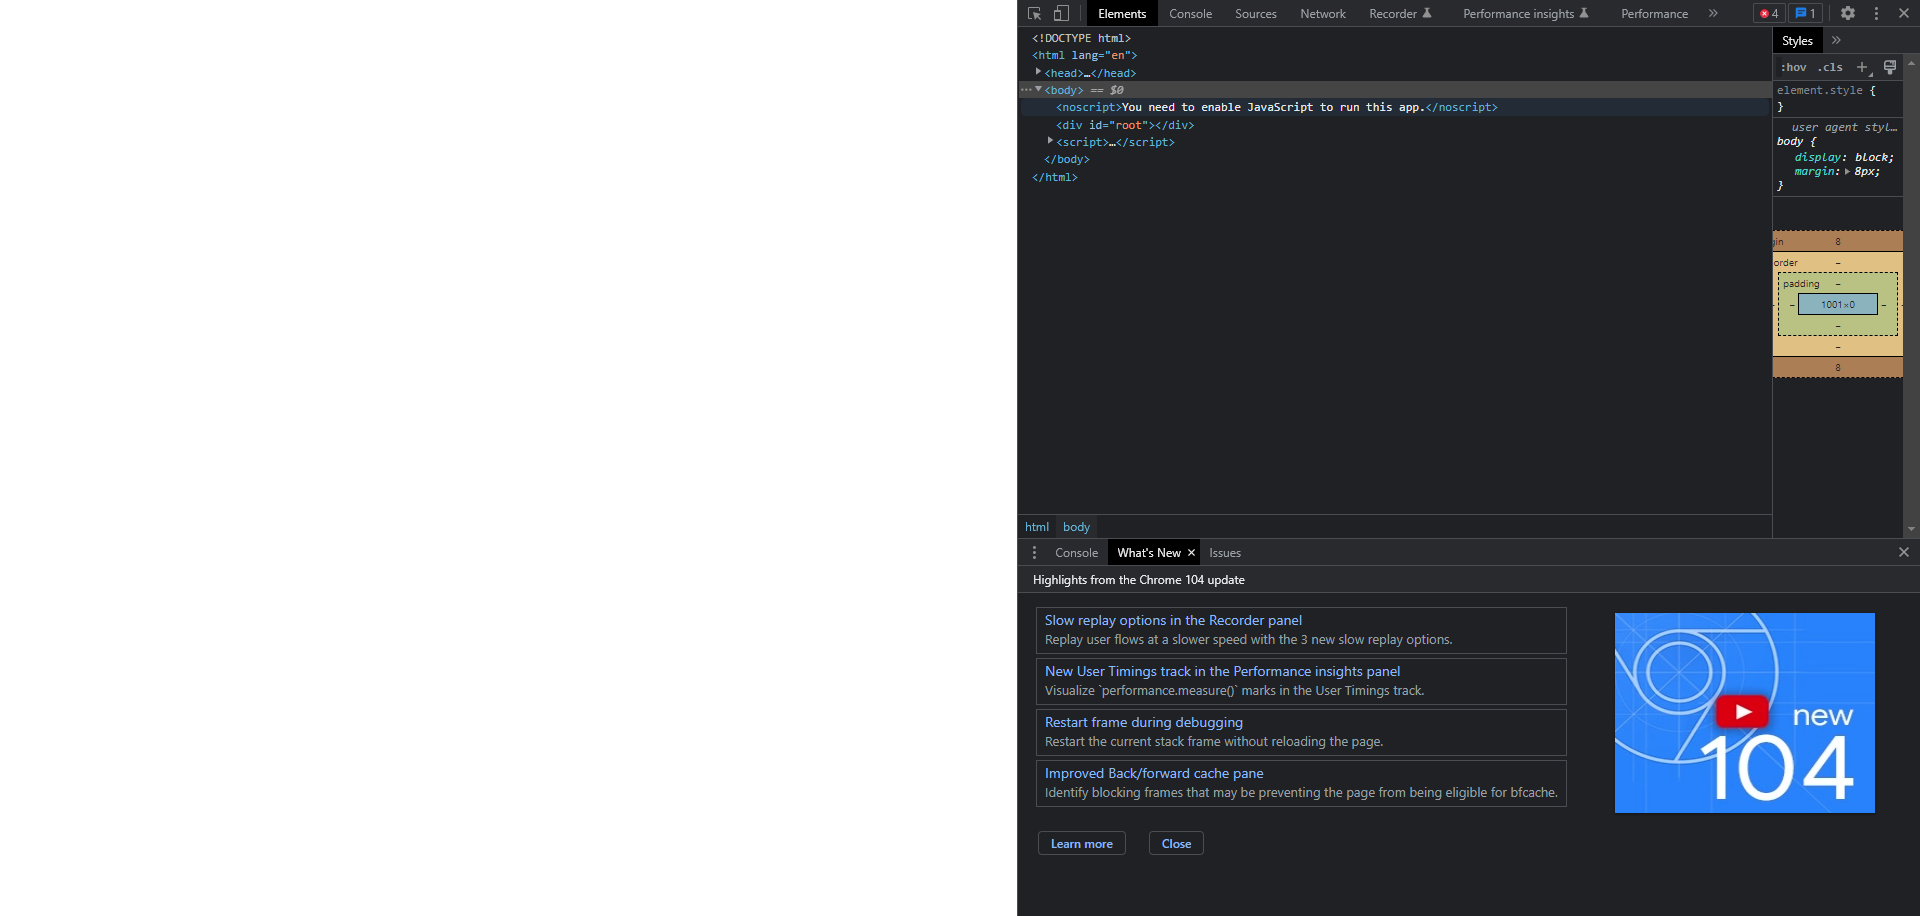Open the Issues drawer tab
The image size is (1920, 916).
pyautogui.click(x=1224, y=552)
